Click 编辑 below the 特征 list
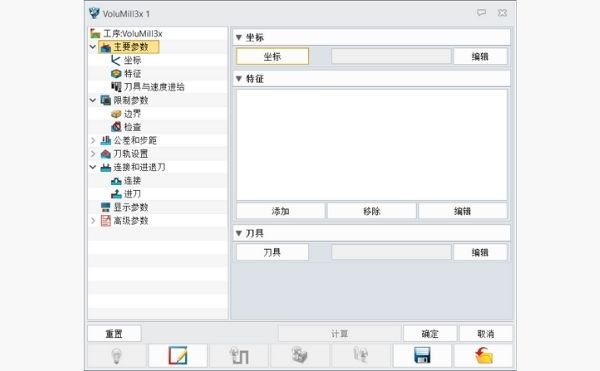Screen dimensions: 600x371 463,211
